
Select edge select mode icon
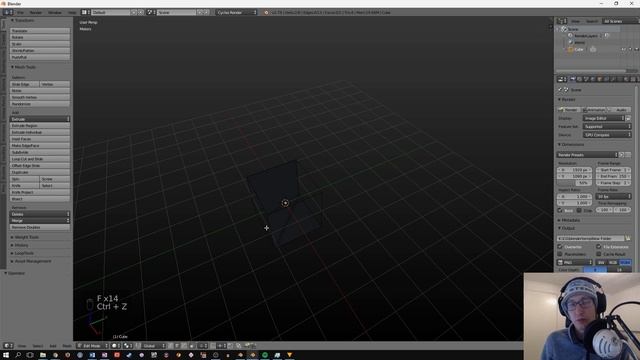pyautogui.click(x=177, y=346)
